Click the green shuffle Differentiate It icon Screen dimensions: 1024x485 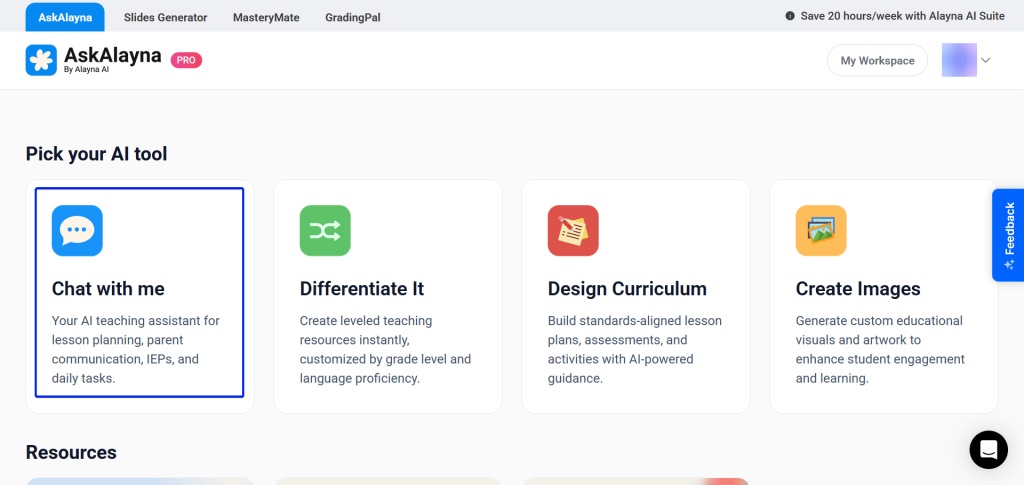(325, 231)
